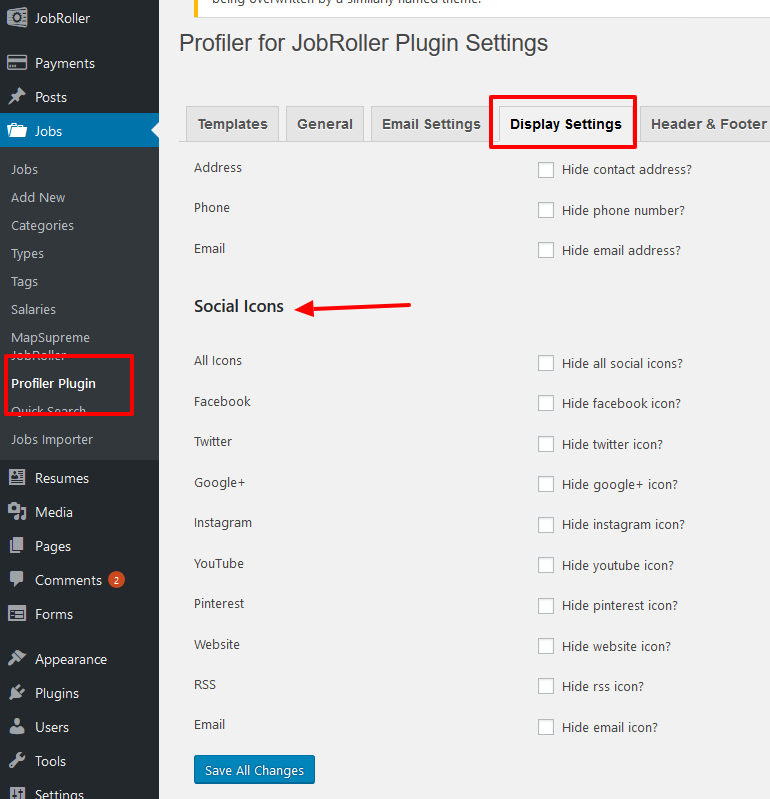Open Types submenu link
The height and width of the screenshot is (799, 770).
28,254
